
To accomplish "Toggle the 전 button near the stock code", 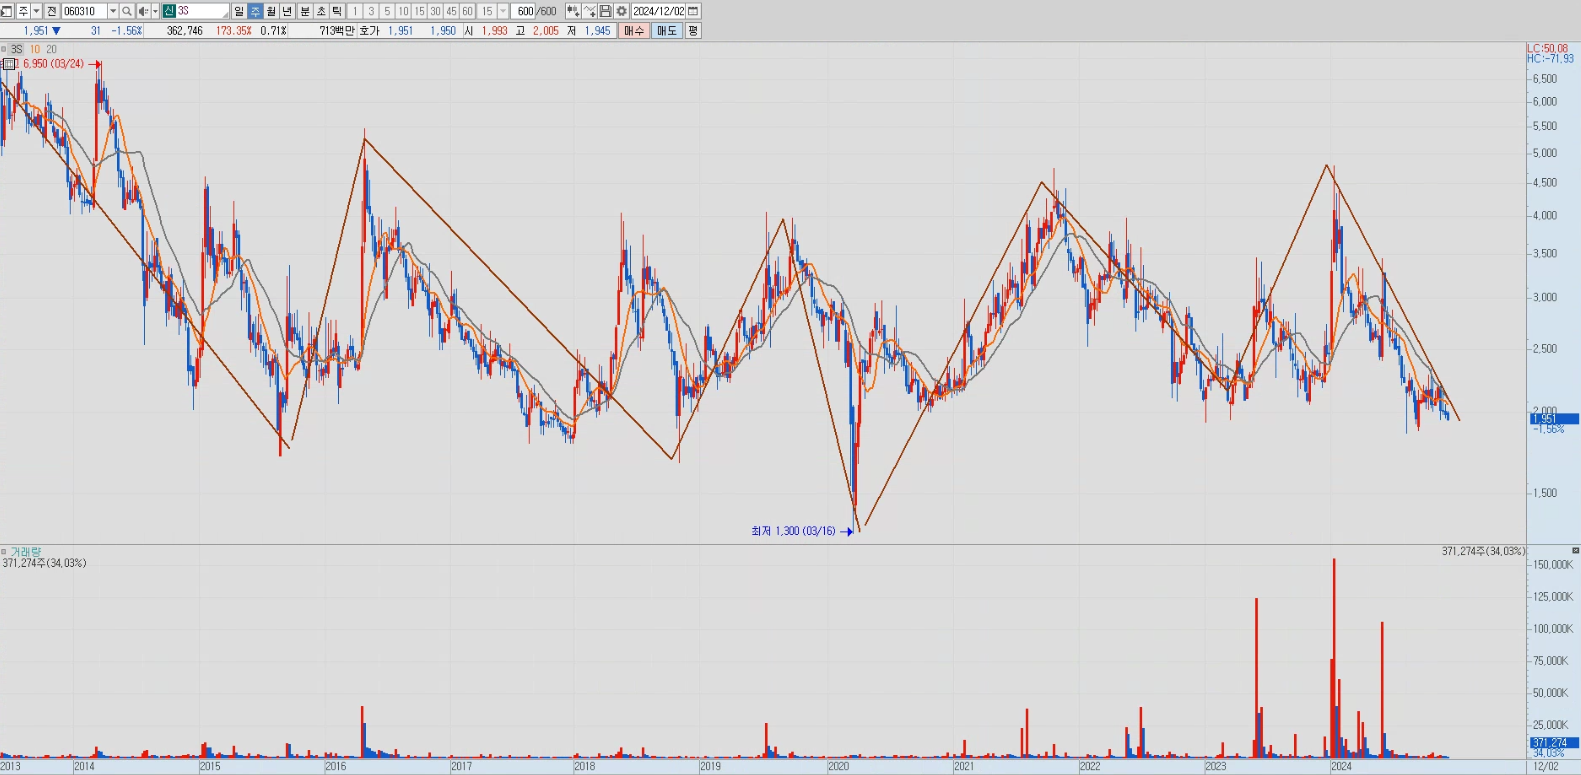I will tap(52, 11).
